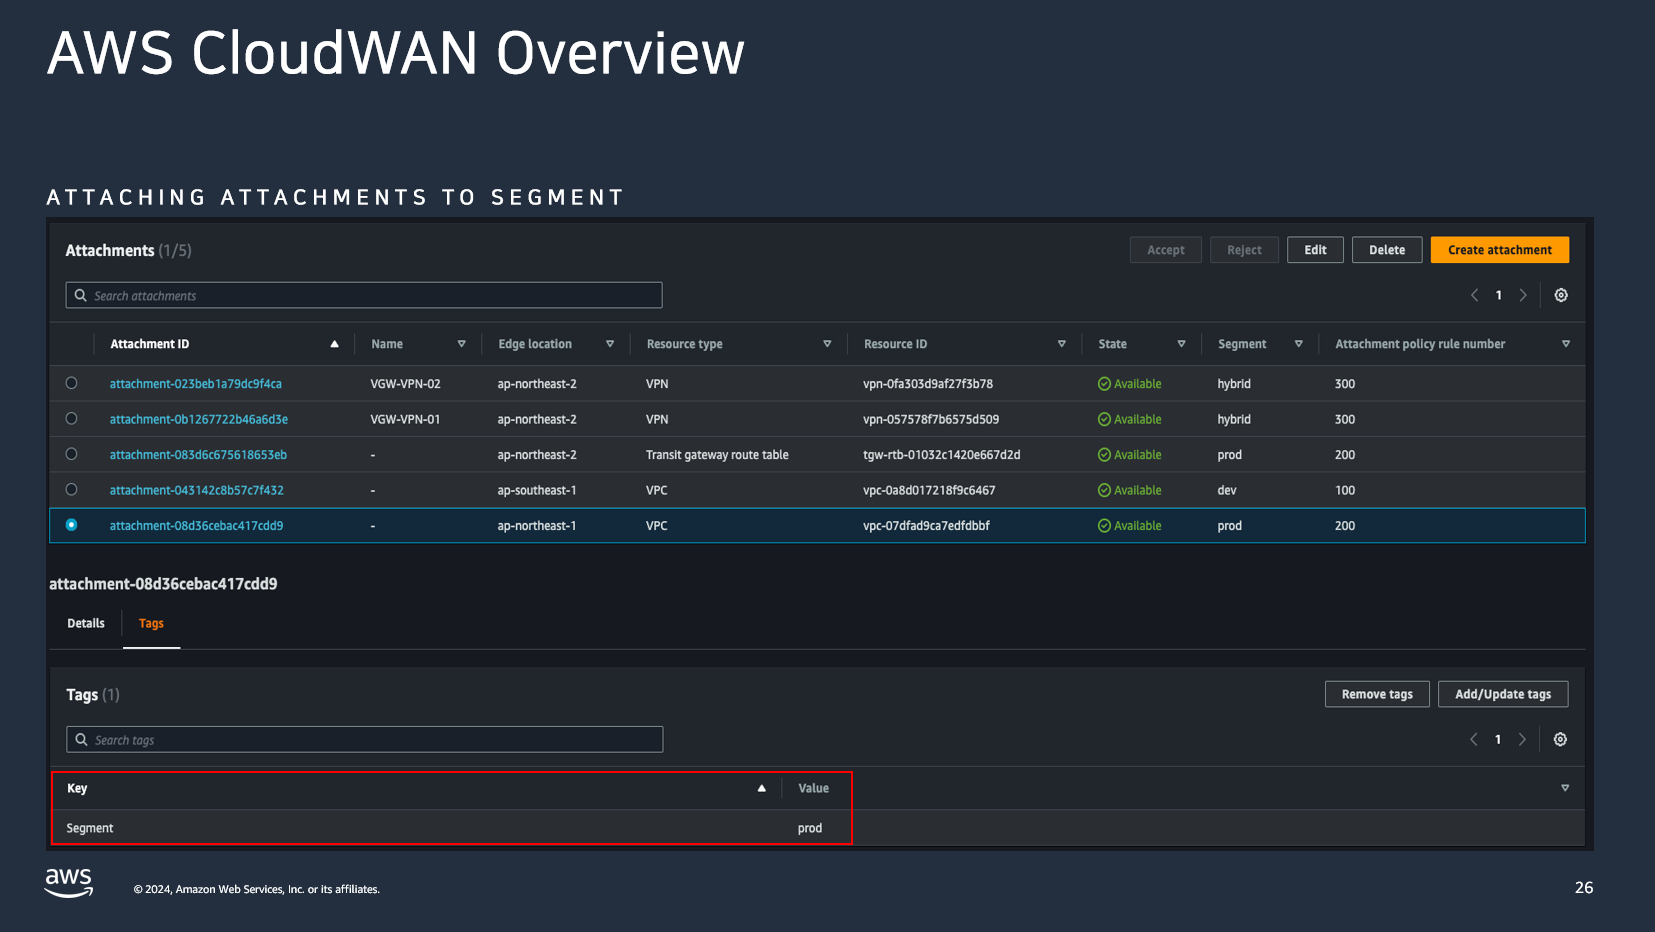Viewport: 1655px width, 932px height.
Task: Click attachments page number 1
Action: pos(1498,295)
